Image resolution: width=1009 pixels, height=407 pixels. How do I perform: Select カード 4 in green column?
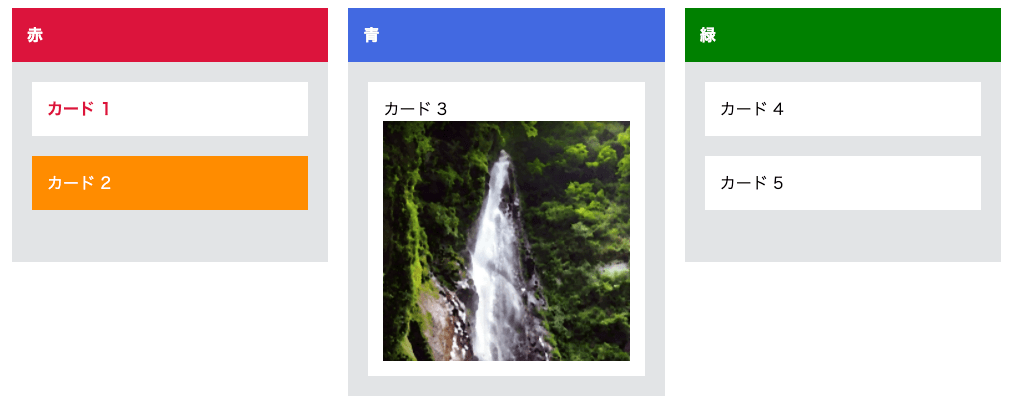point(843,109)
